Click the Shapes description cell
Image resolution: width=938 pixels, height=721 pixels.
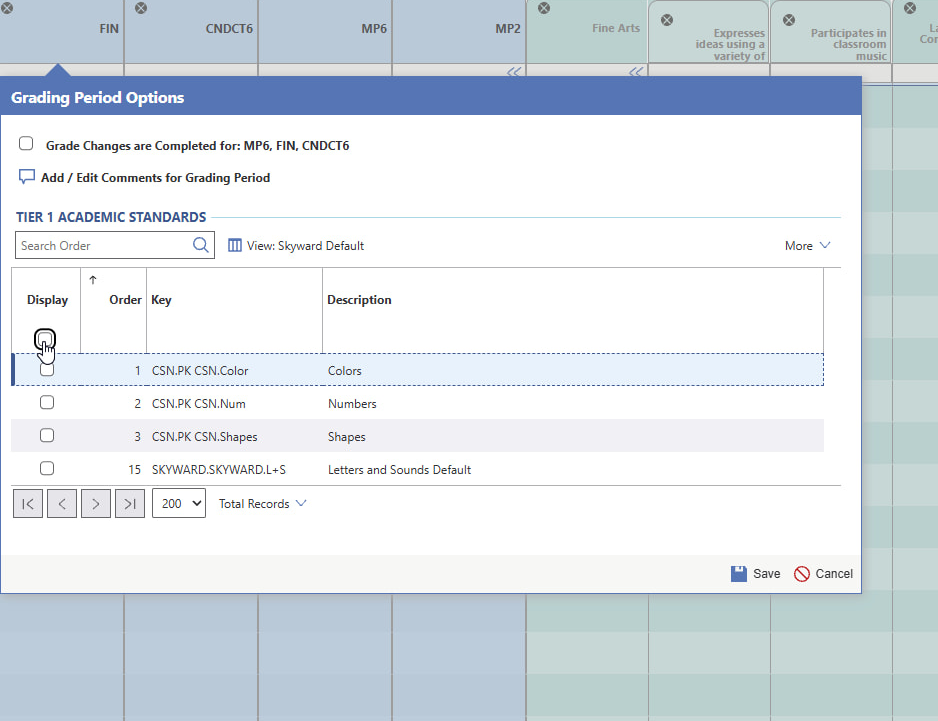[x=346, y=436]
